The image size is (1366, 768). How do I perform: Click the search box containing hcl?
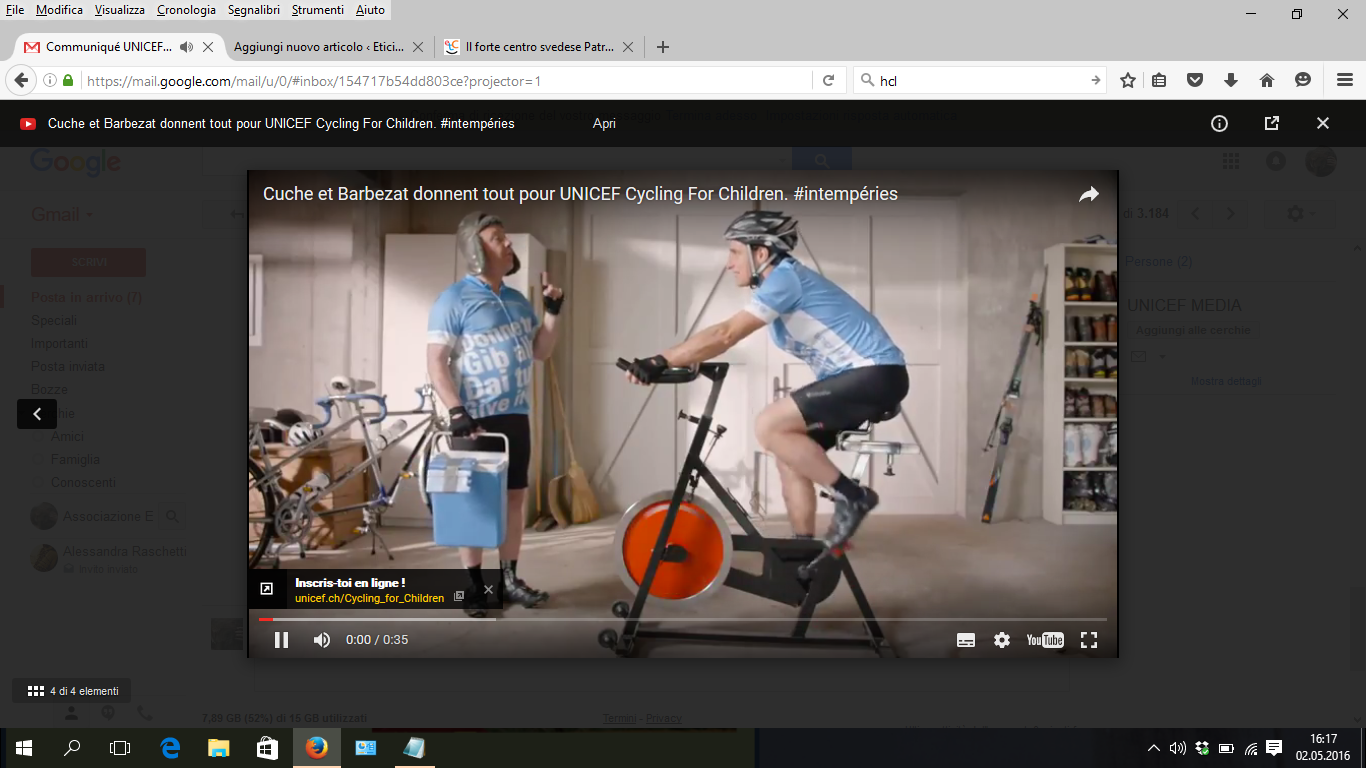point(980,80)
